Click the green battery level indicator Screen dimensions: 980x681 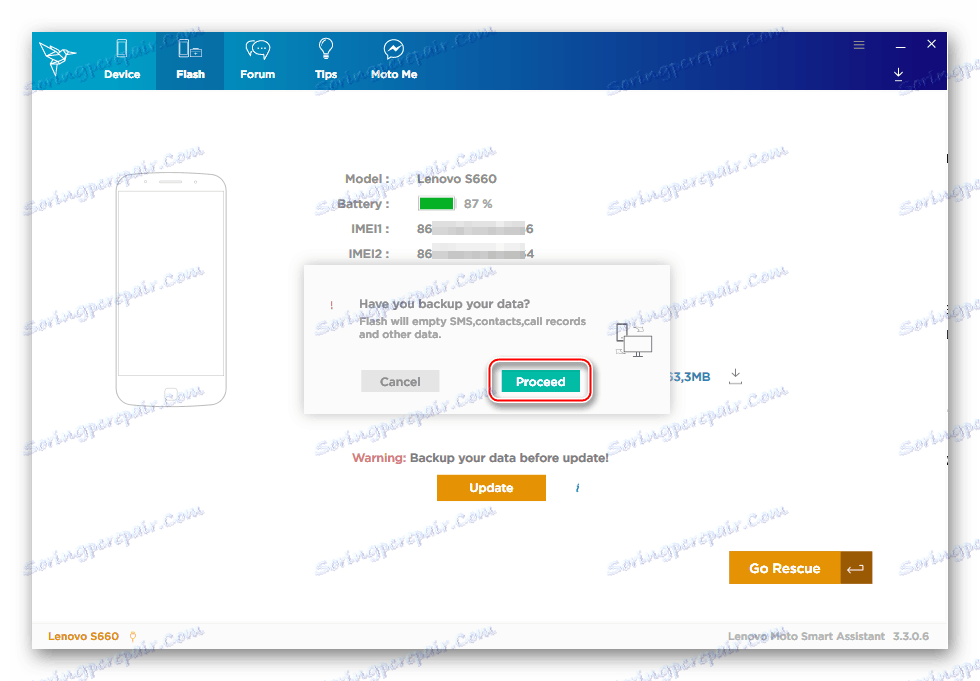[x=436, y=204]
